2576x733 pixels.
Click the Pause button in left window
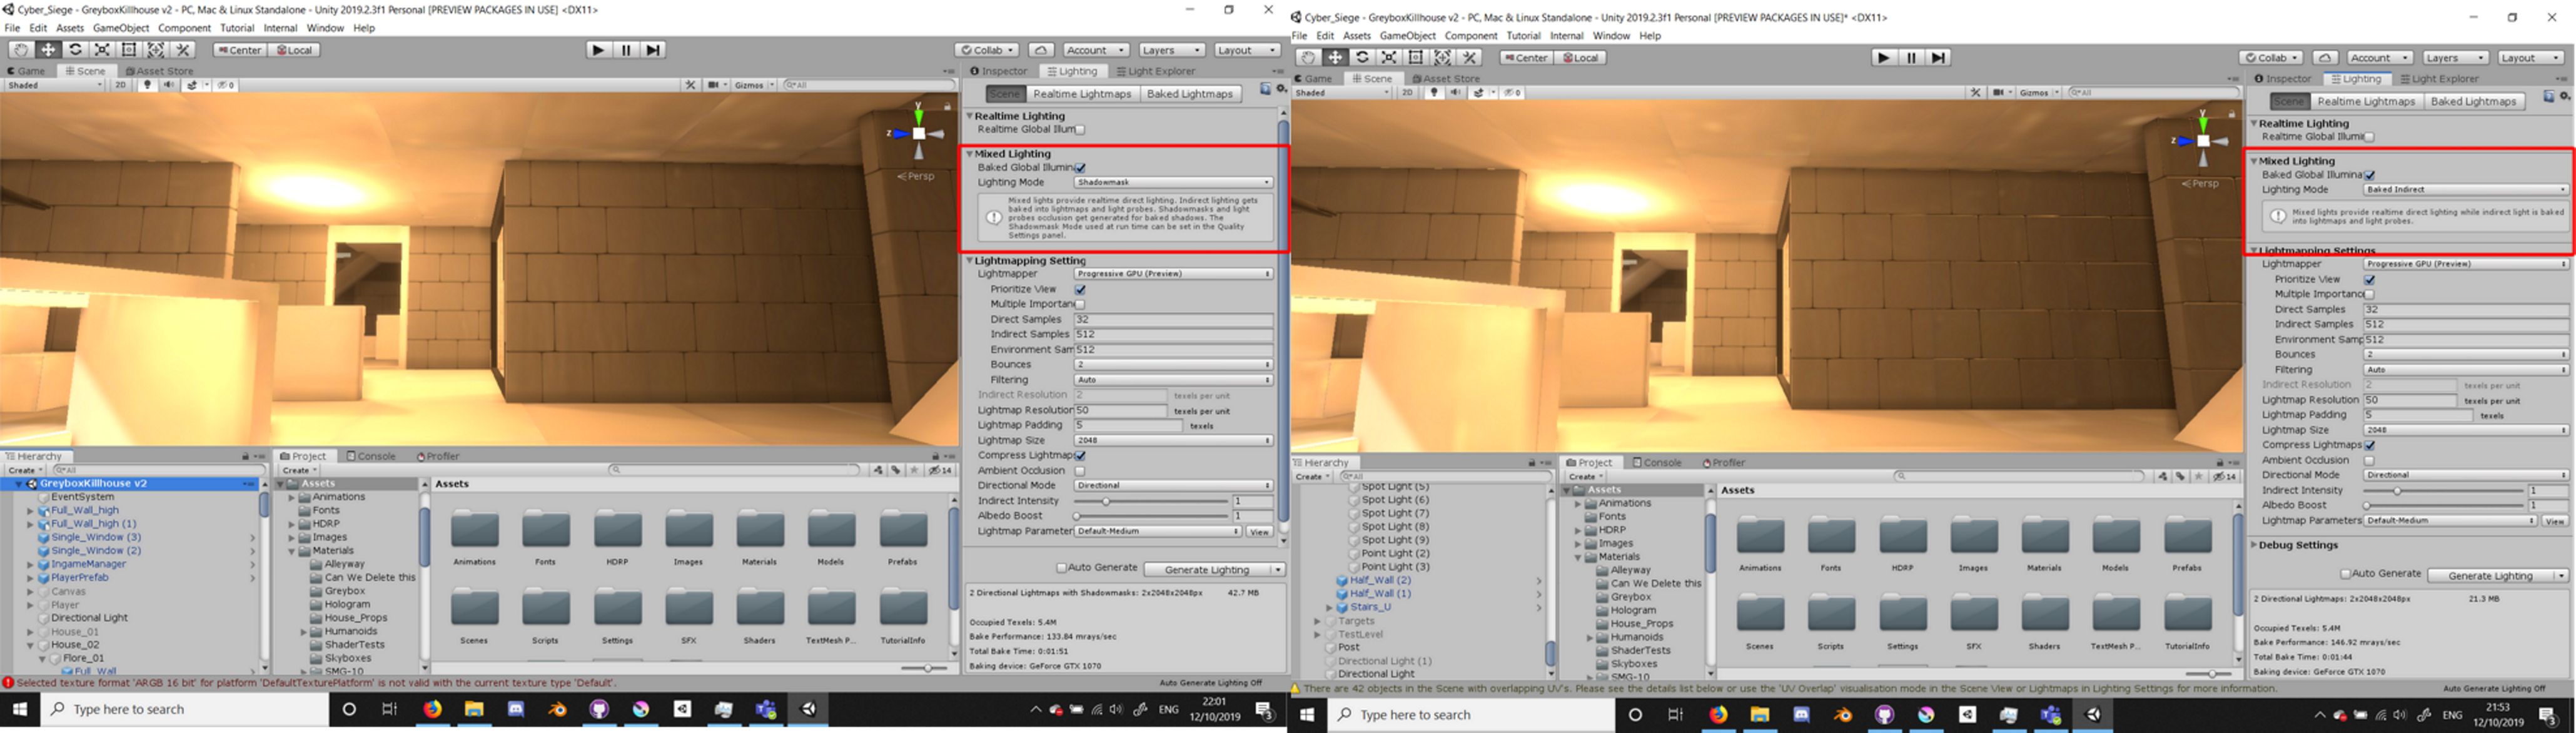[626, 50]
